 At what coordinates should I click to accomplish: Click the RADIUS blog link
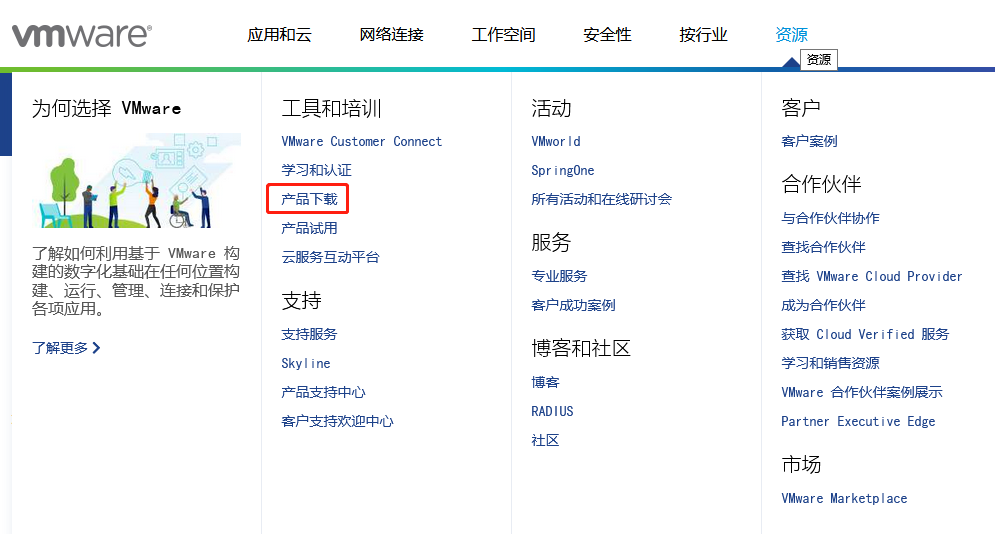[552, 412]
